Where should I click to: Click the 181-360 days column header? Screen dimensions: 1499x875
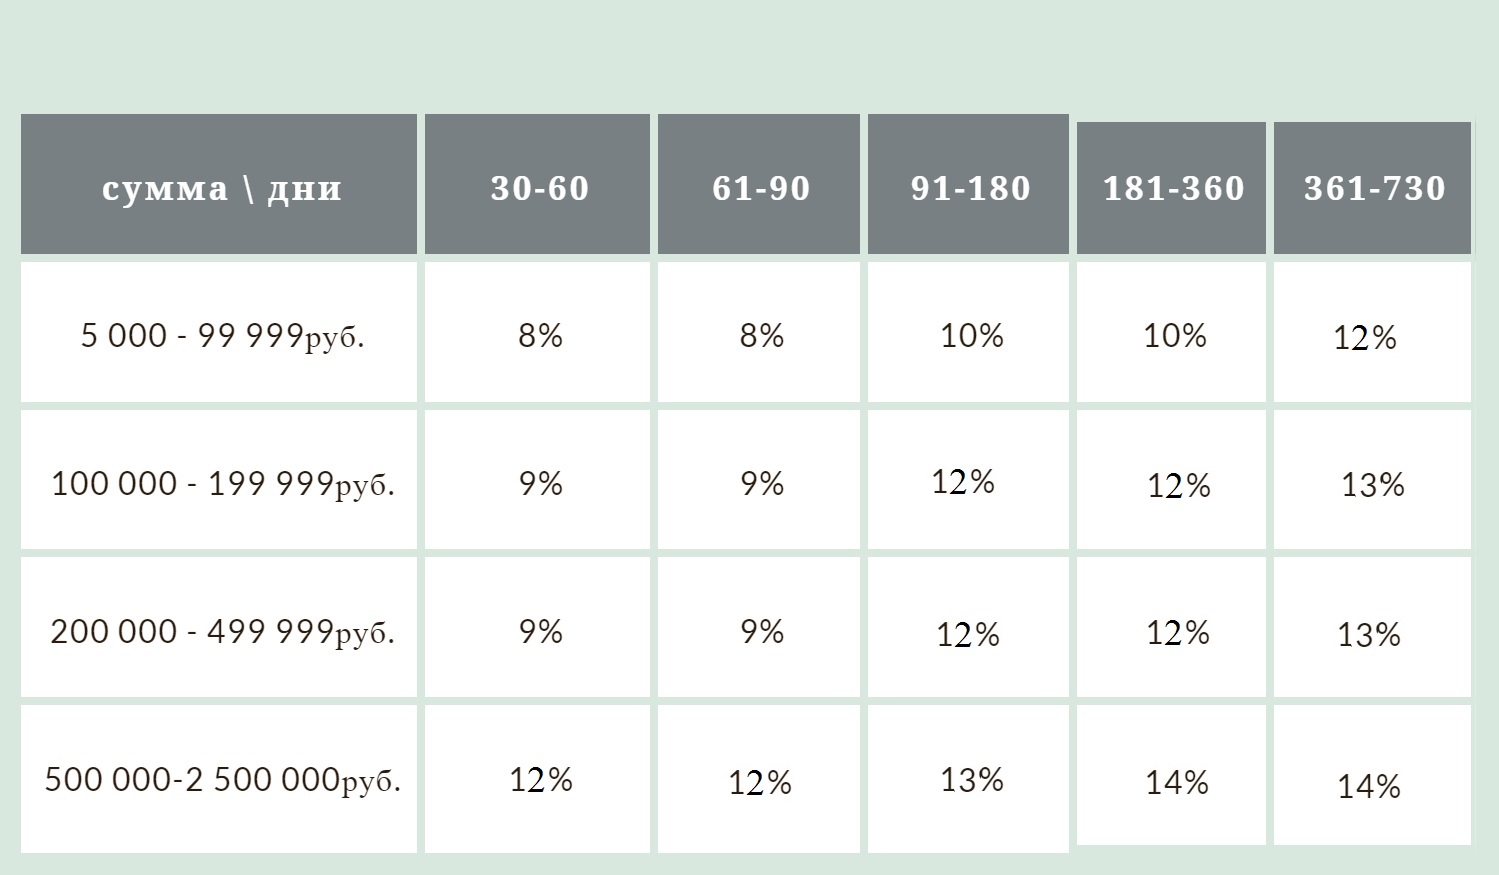[1171, 188]
